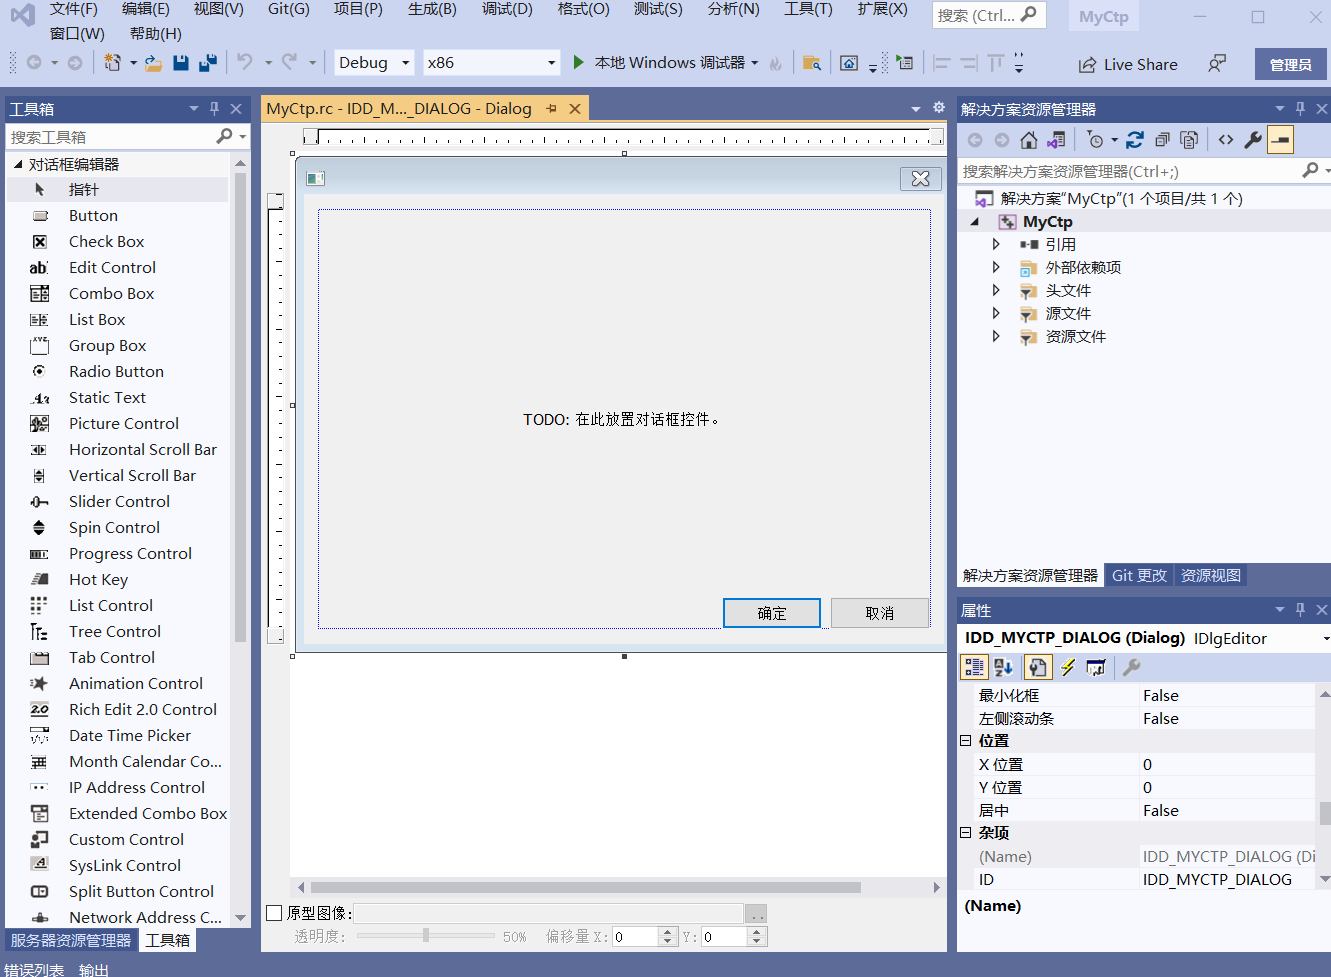Click the Events lightning icon in Properties
The image size is (1331, 977).
1066,667
